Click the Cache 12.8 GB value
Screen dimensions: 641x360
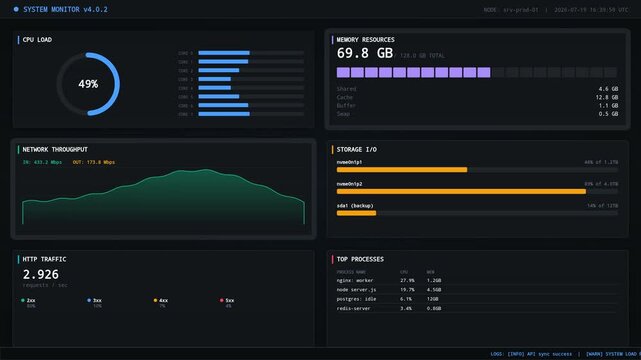(607, 97)
